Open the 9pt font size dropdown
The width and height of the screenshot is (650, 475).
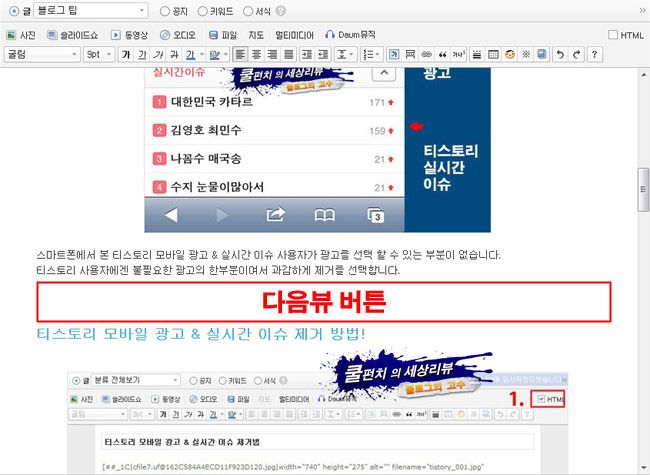click(99, 55)
